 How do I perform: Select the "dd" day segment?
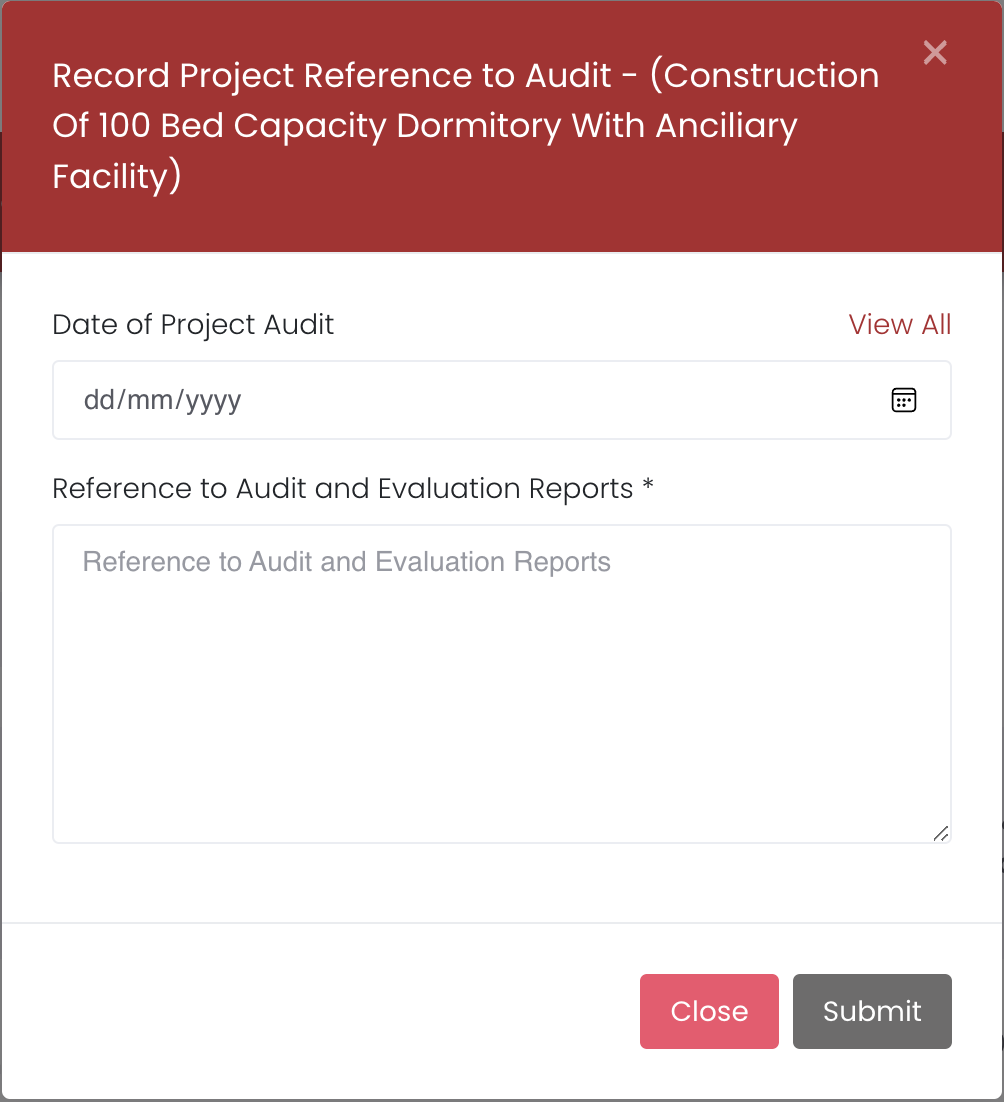click(x=99, y=401)
